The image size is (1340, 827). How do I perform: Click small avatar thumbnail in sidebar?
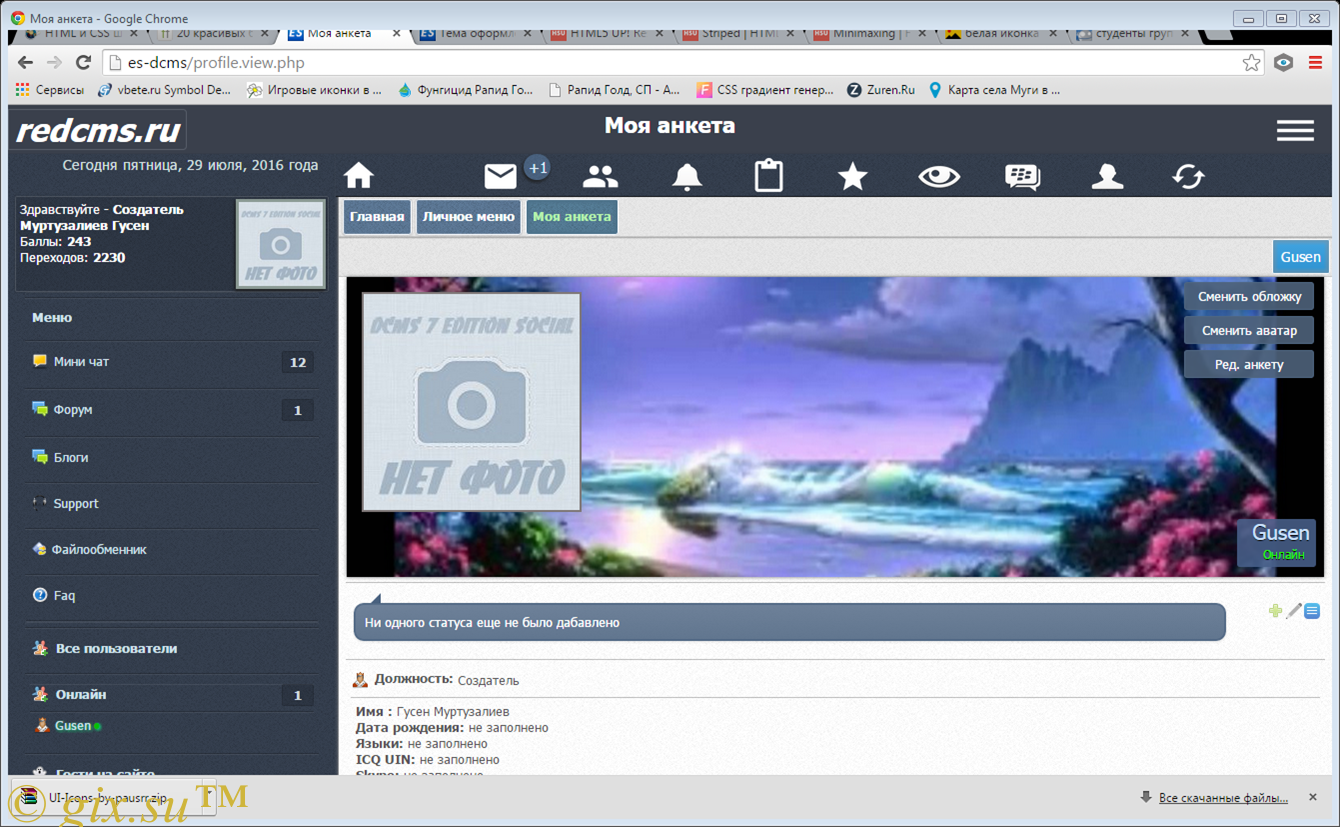[x=280, y=244]
